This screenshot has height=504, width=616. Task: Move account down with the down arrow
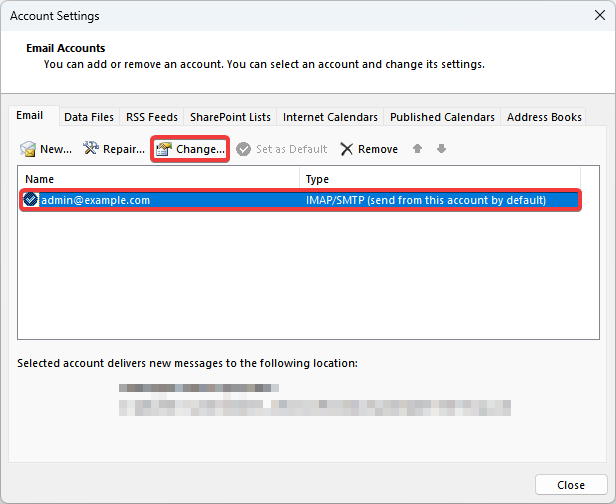pos(441,149)
